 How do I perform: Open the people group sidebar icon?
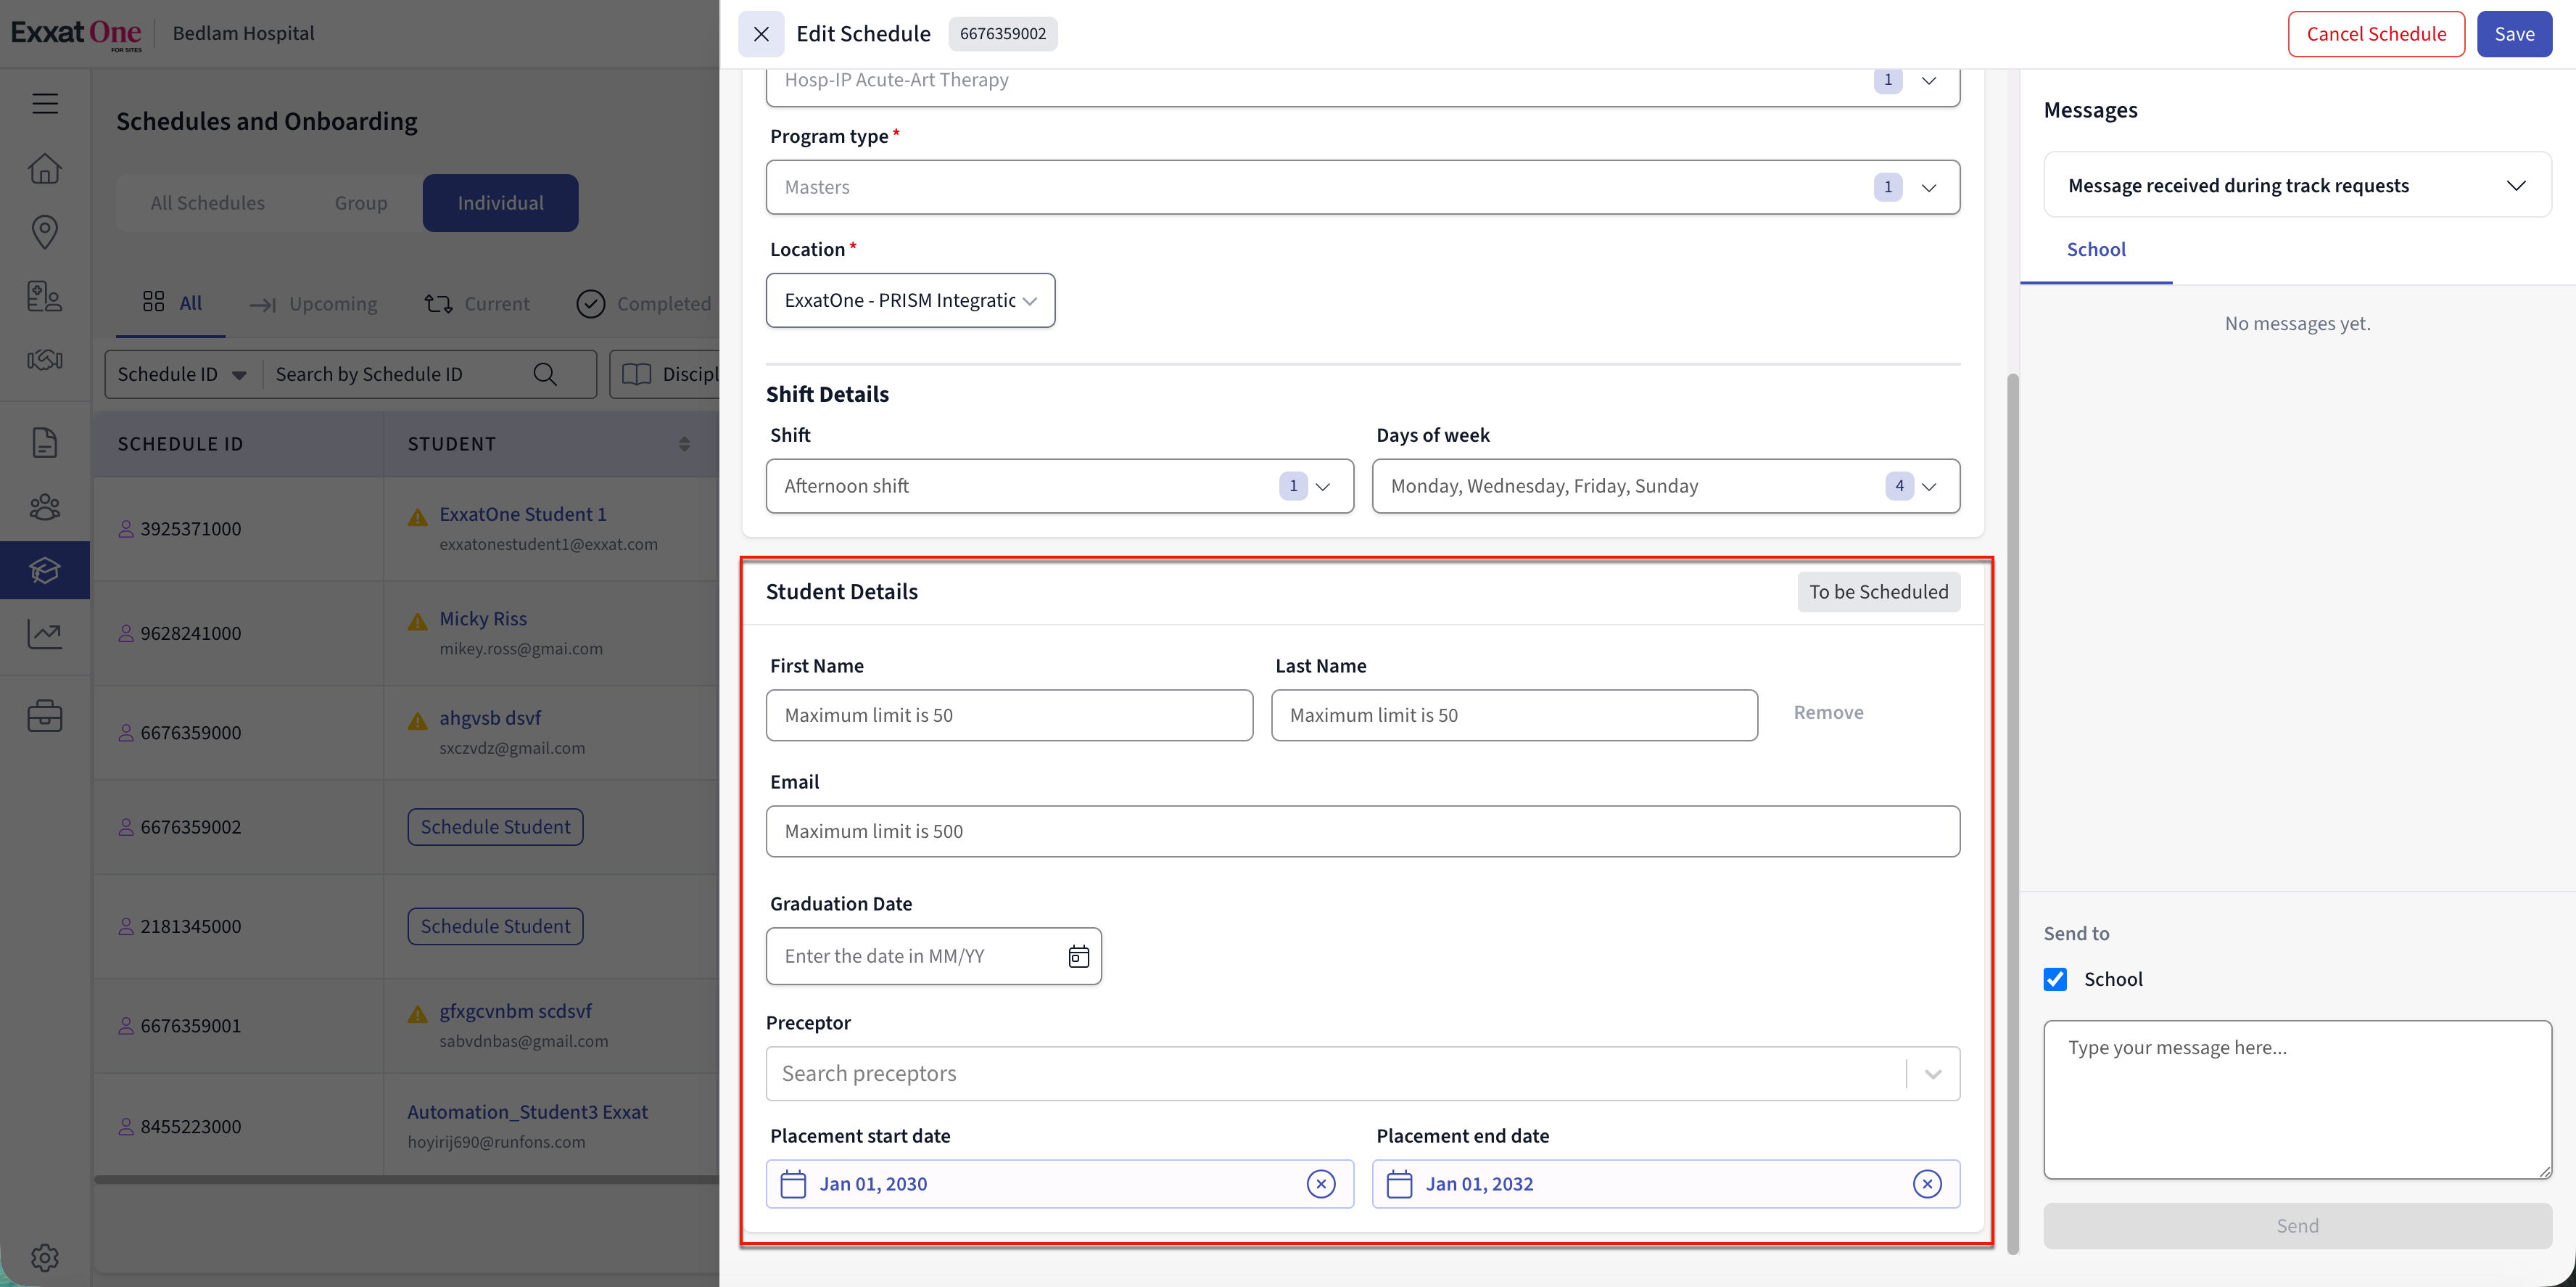[45, 507]
